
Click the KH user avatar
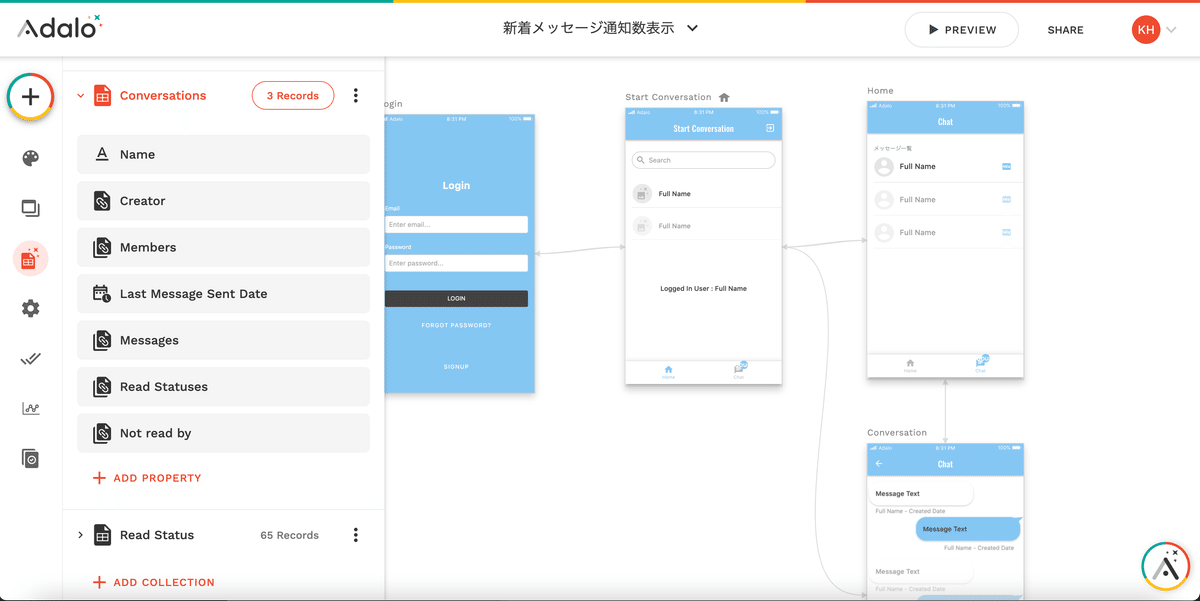click(1145, 30)
